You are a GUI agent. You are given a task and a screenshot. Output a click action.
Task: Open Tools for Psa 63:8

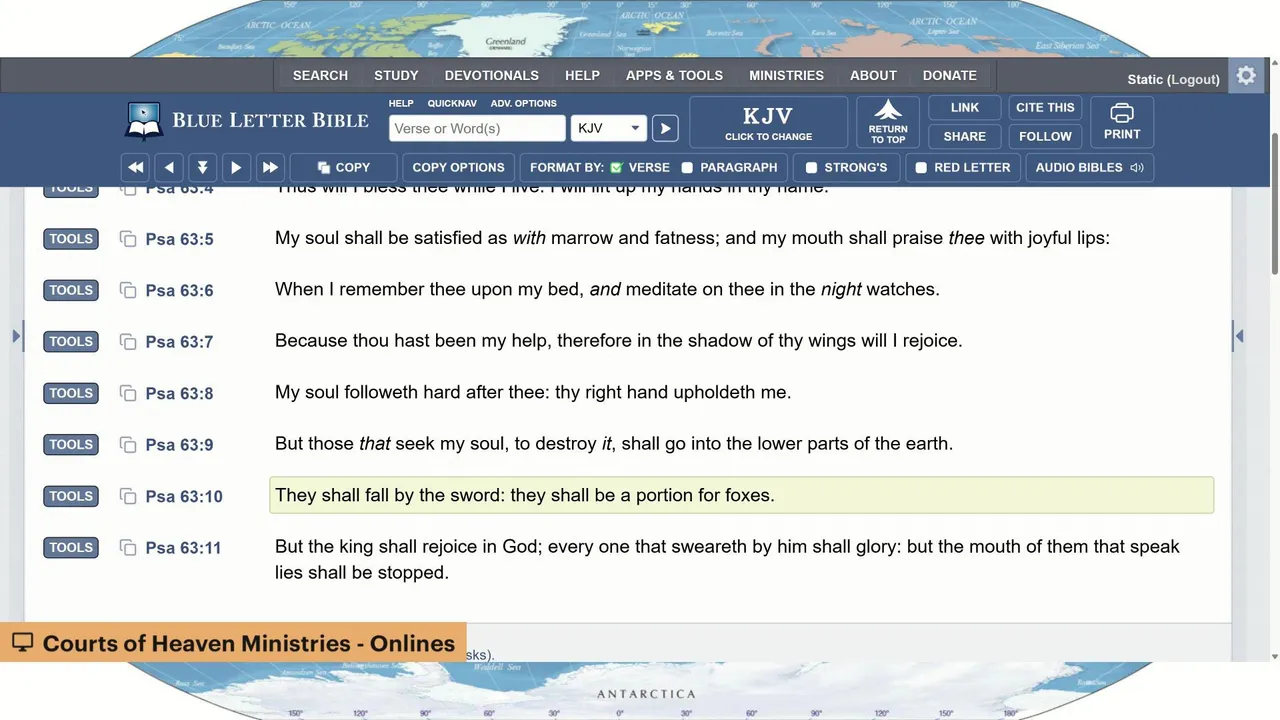71,393
